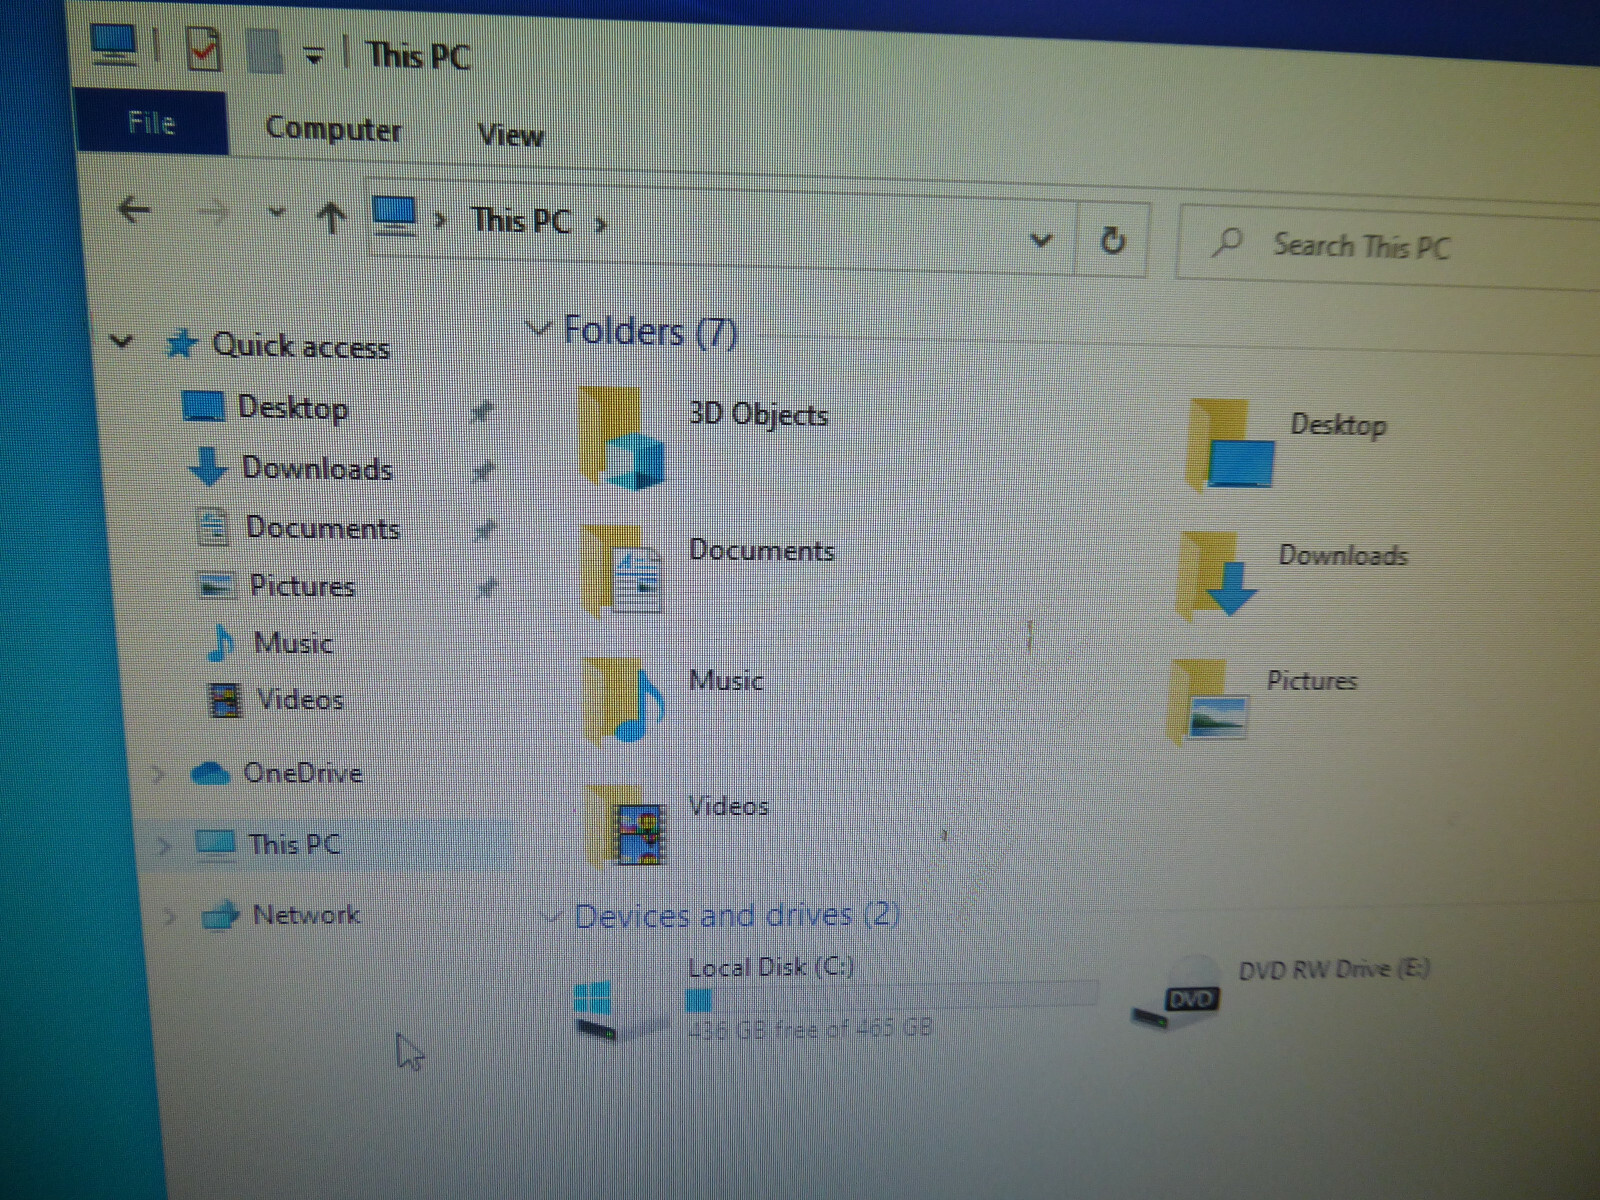
Task: Select the Videos folder icon in Folders group
Action: [x=627, y=826]
